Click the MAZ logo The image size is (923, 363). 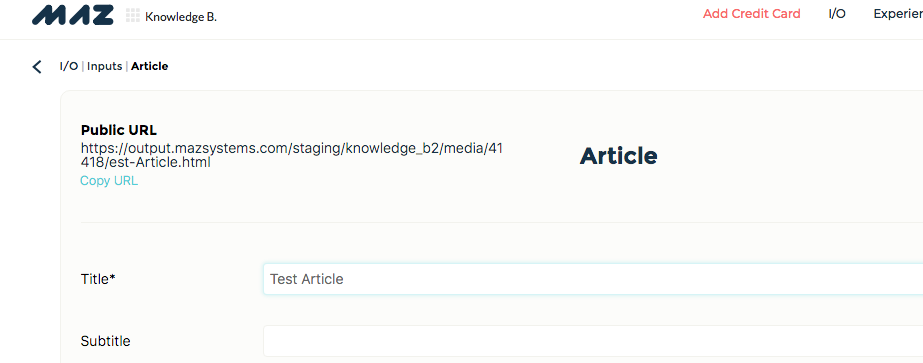(x=73, y=16)
